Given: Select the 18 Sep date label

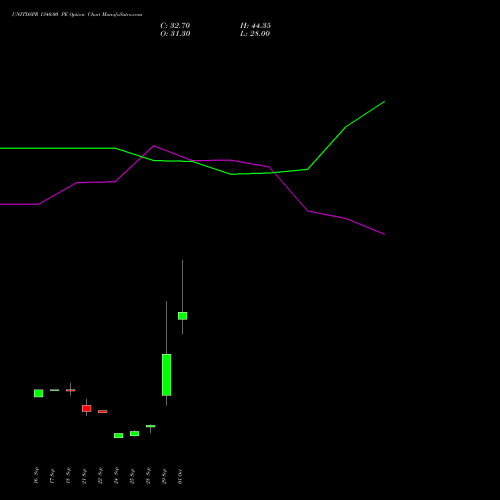Looking at the screenshot, I should [68, 476].
